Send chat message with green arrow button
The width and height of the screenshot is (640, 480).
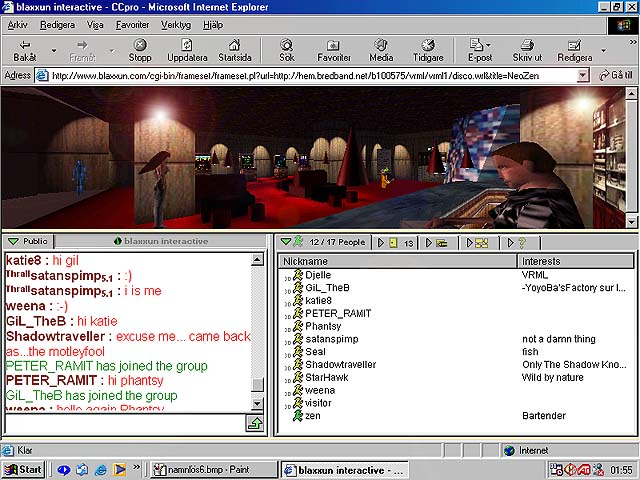(x=255, y=423)
